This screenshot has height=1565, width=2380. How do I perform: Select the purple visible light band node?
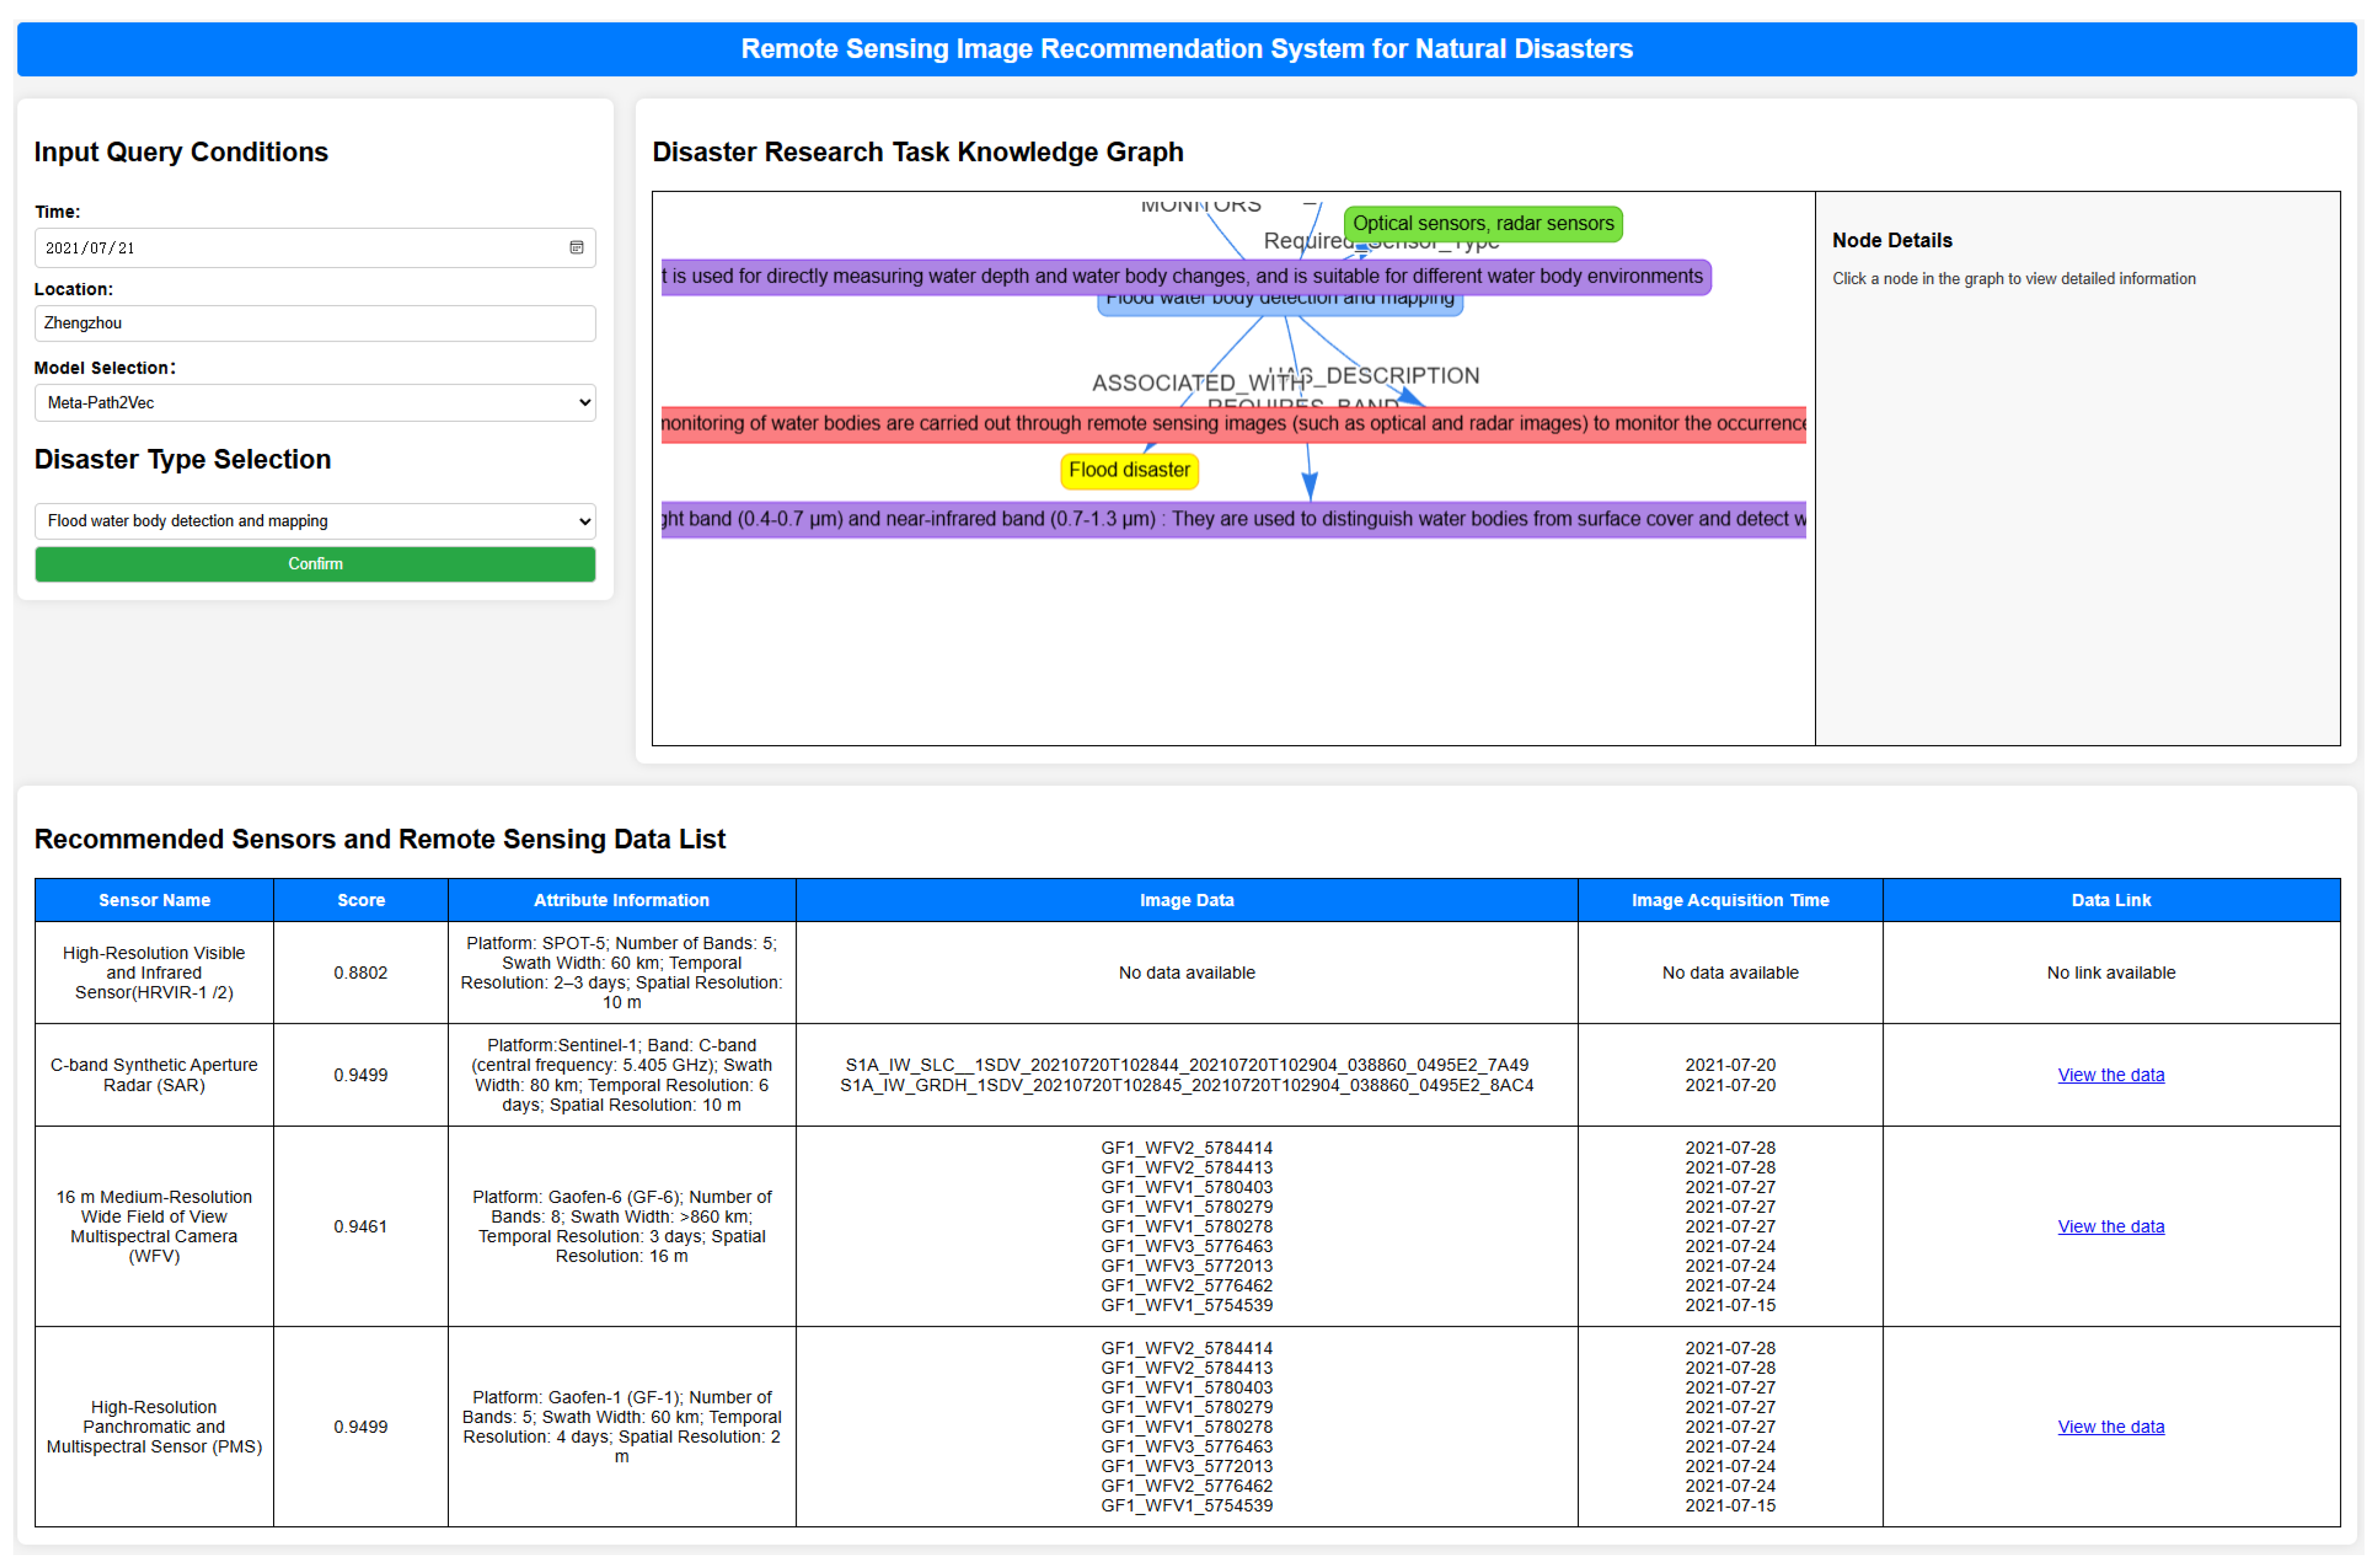[1233, 519]
